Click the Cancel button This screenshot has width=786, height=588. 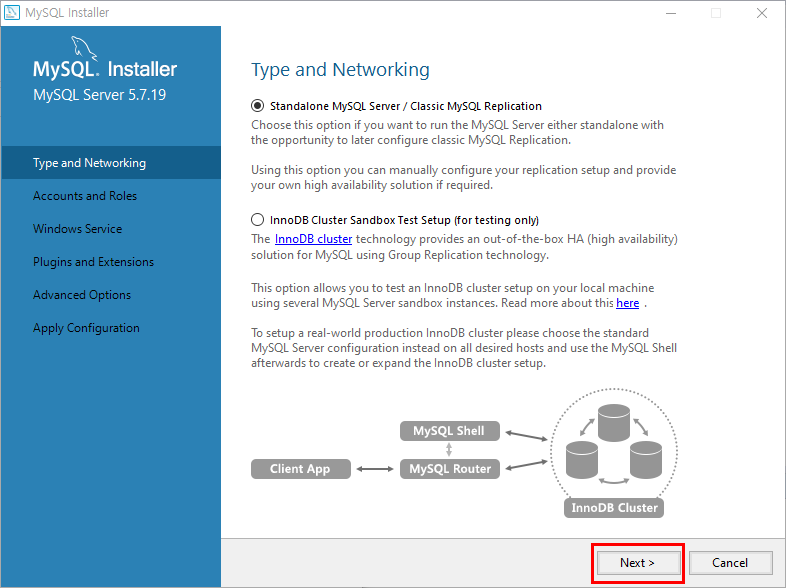pos(730,563)
